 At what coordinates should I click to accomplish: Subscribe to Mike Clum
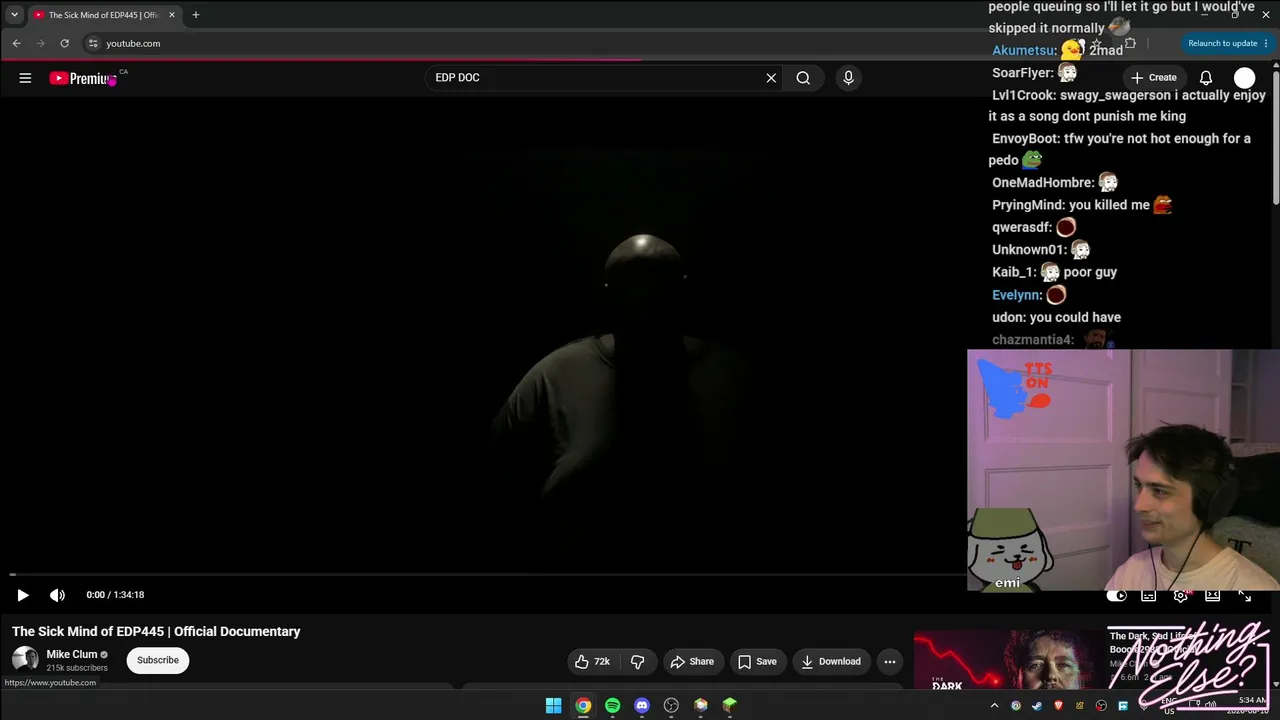(x=158, y=660)
